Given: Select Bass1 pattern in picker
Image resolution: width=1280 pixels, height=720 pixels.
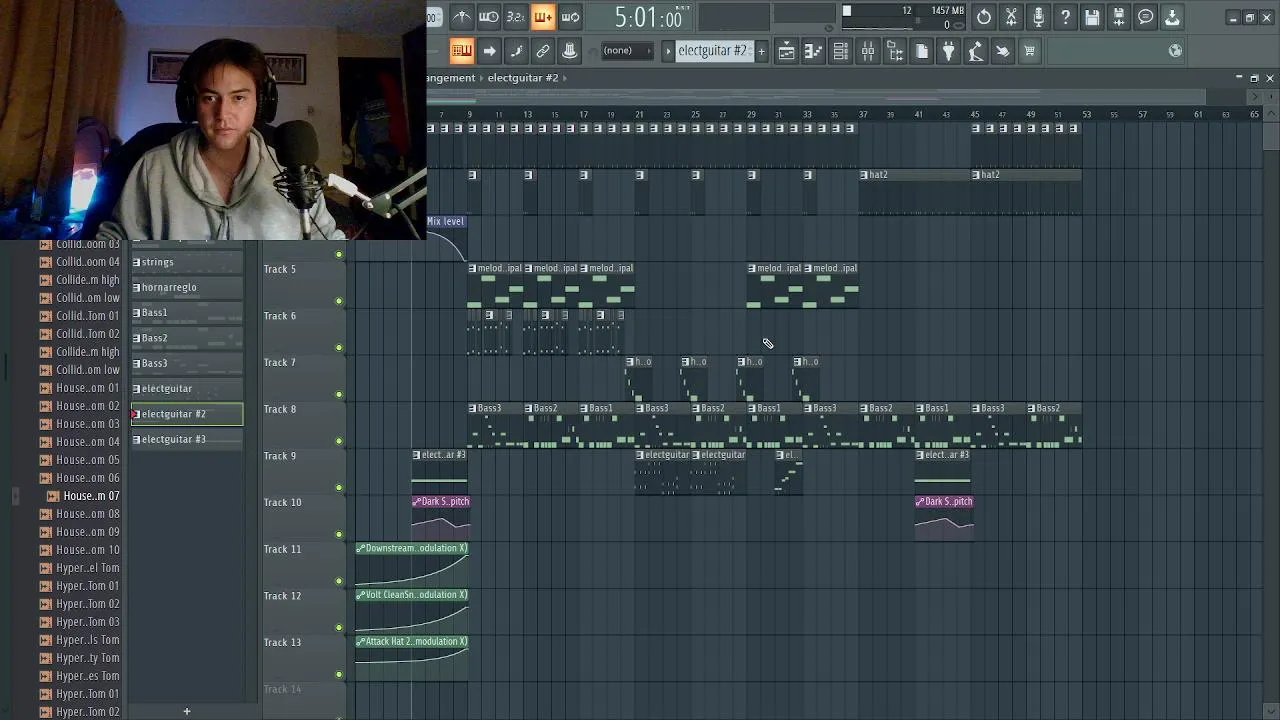Looking at the screenshot, I should [x=187, y=313].
